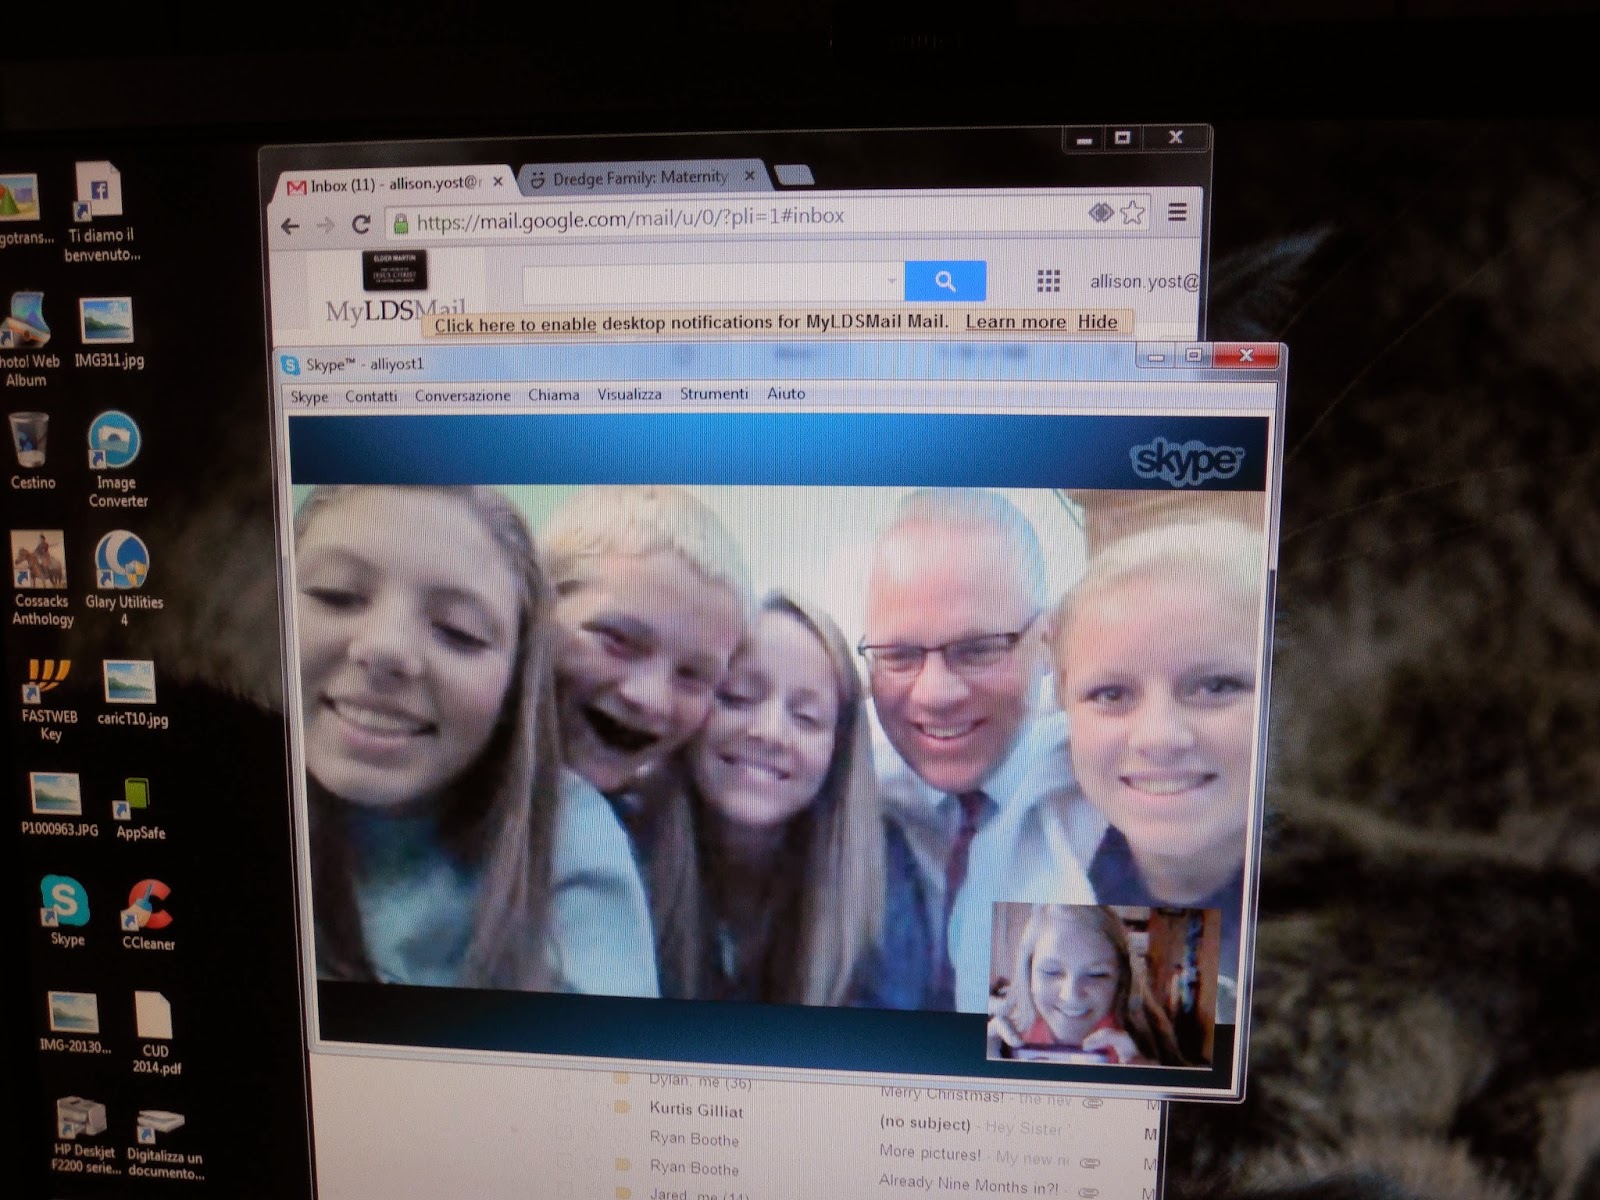1600x1200 pixels.
Task: Select the IMG311.jpg desktop file
Action: coord(108,333)
